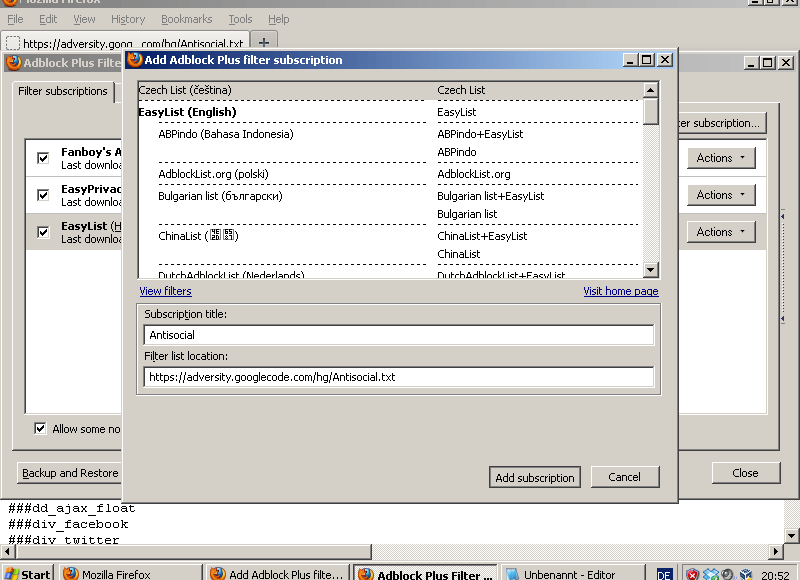Screen dimensions: 800x580
Task: Choose ChinaList+EasyList variant
Action: (482, 236)
